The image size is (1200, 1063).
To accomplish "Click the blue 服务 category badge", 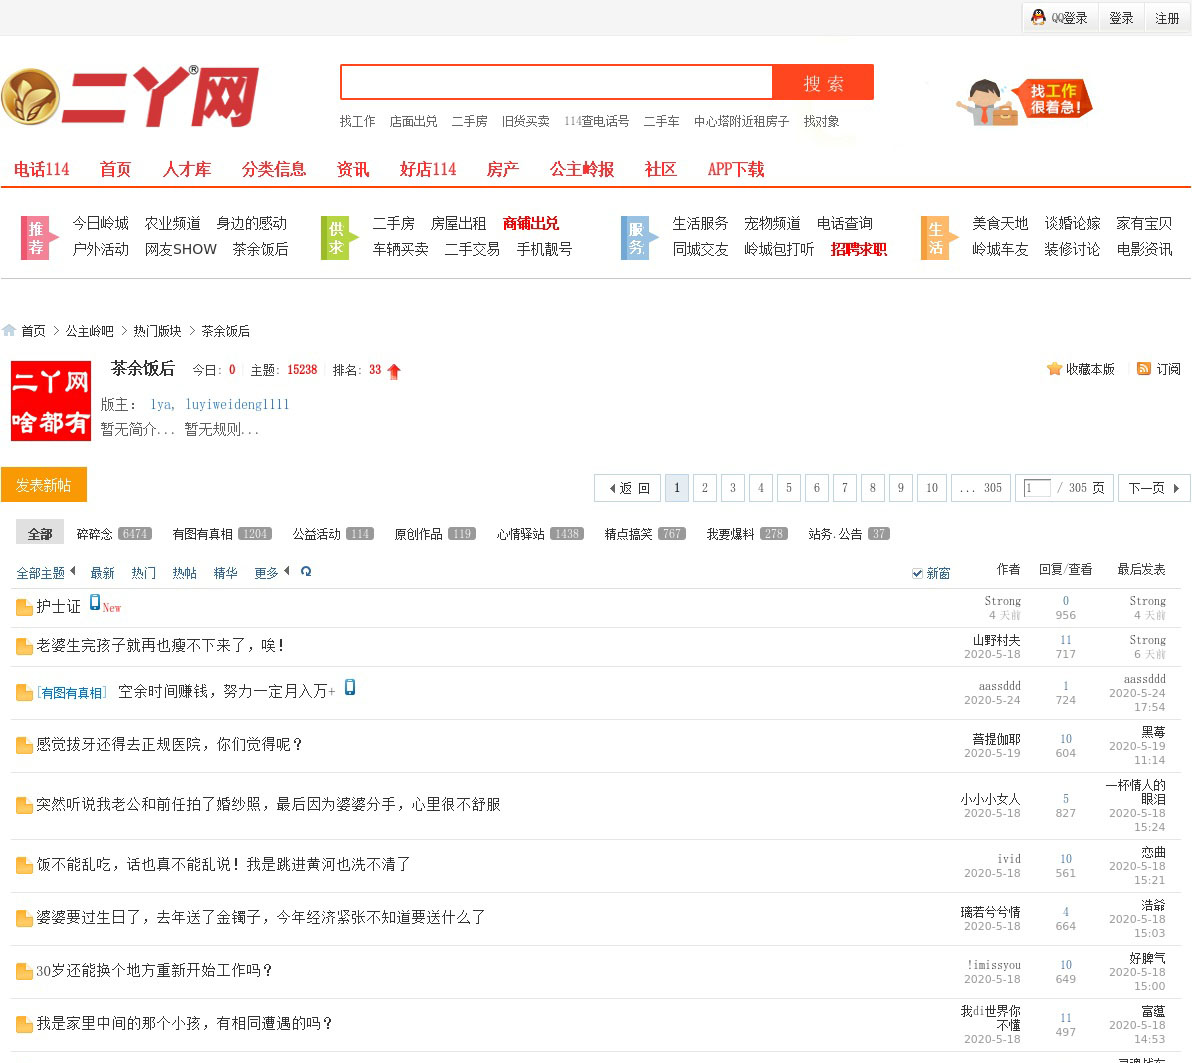I will 640,237.
